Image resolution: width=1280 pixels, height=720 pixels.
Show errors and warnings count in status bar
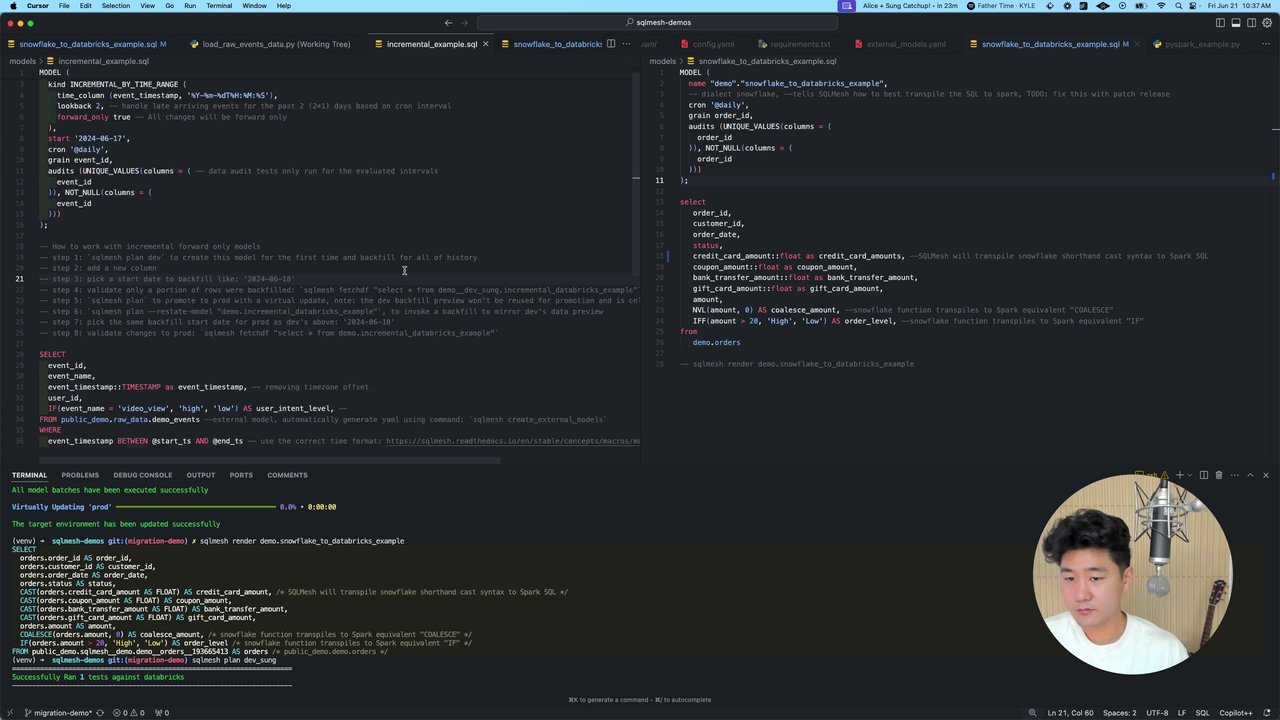click(x=131, y=713)
